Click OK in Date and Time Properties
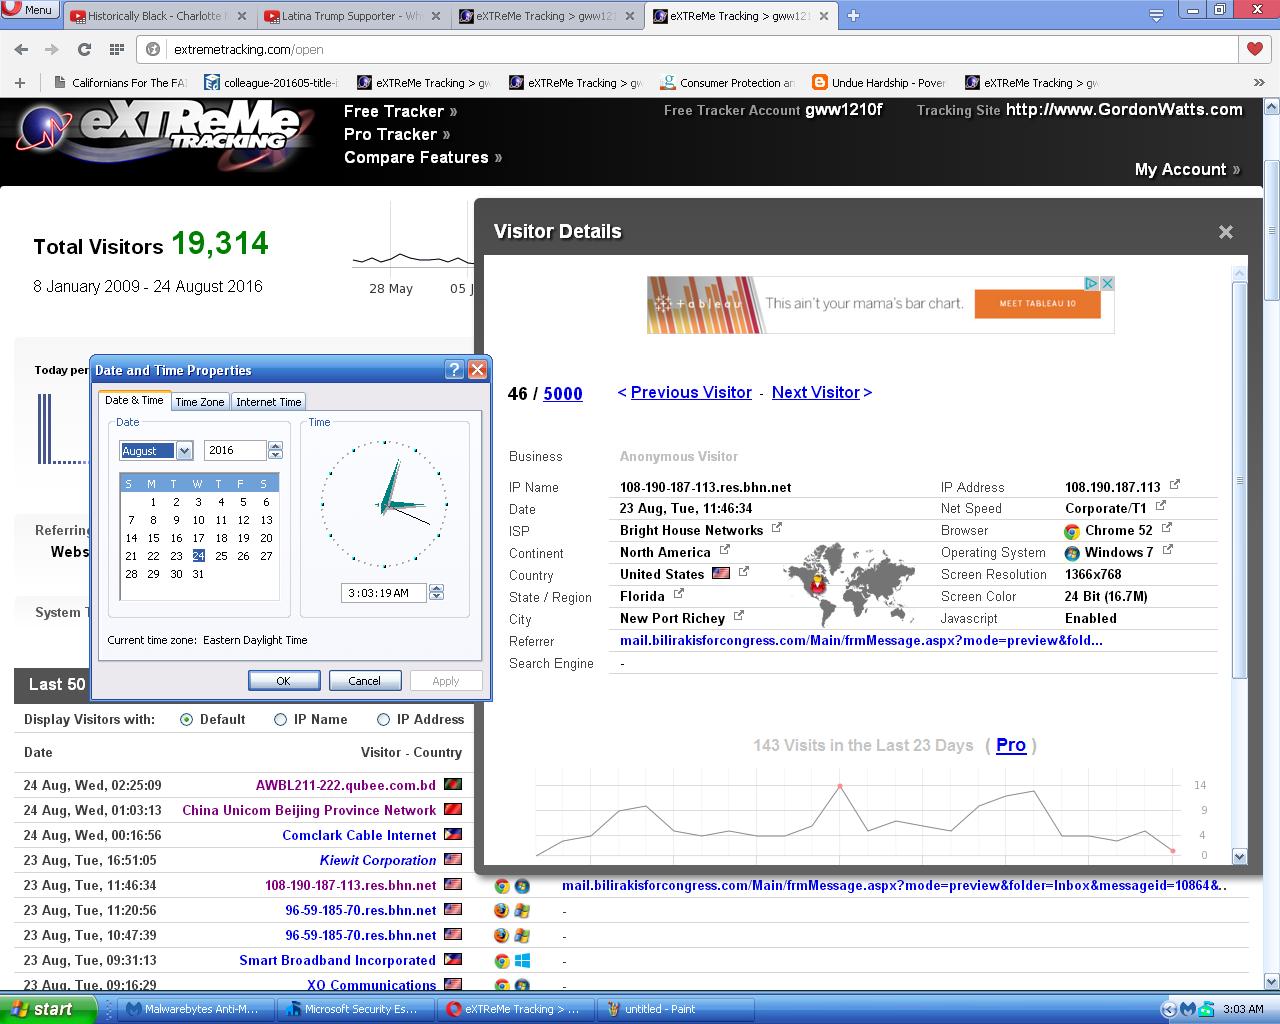Viewport: 1280px width, 1024px height. [x=283, y=681]
